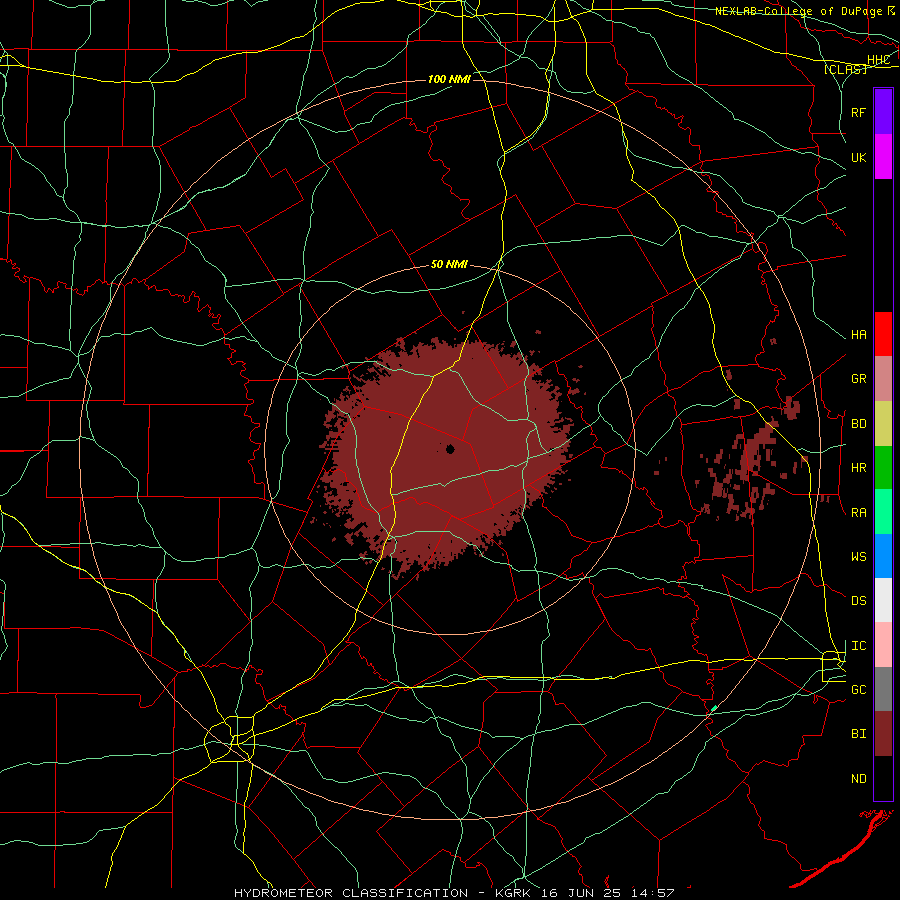The image size is (900, 900).
Task: Click the HR legend label
Action: pos(859,468)
